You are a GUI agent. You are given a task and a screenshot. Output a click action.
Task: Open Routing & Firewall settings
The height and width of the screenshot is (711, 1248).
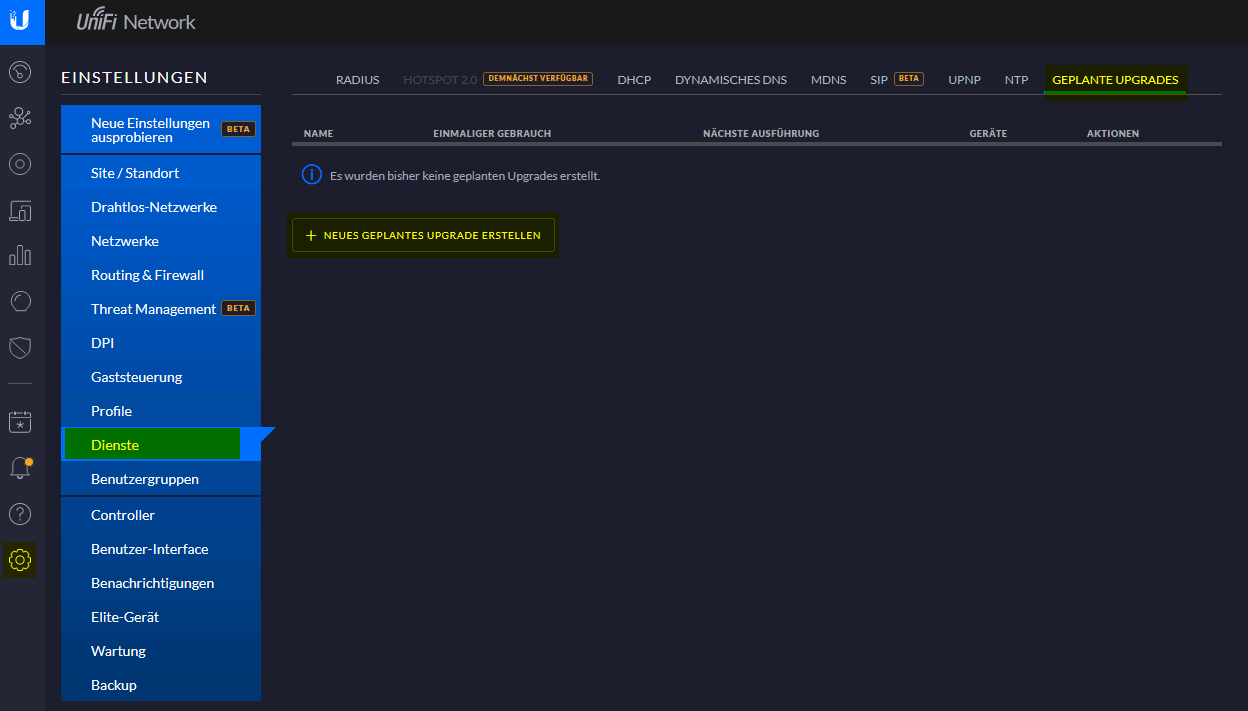[x=161, y=275]
